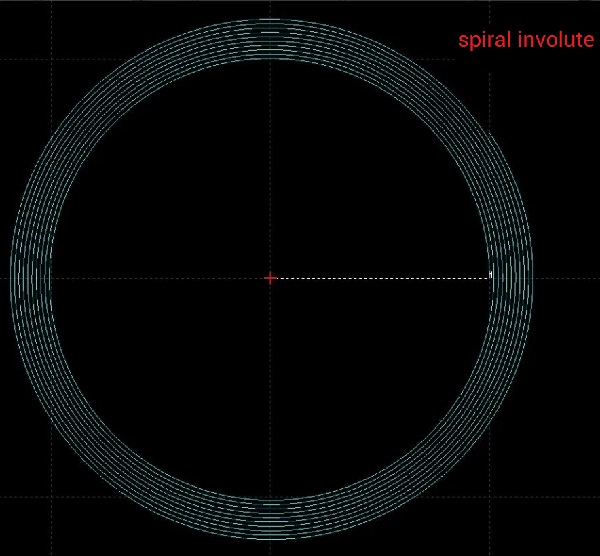This screenshot has width=600, height=556.
Task: Click the upper-left grid intersection outside the spiral
Action: pyautogui.click(x=51, y=59)
